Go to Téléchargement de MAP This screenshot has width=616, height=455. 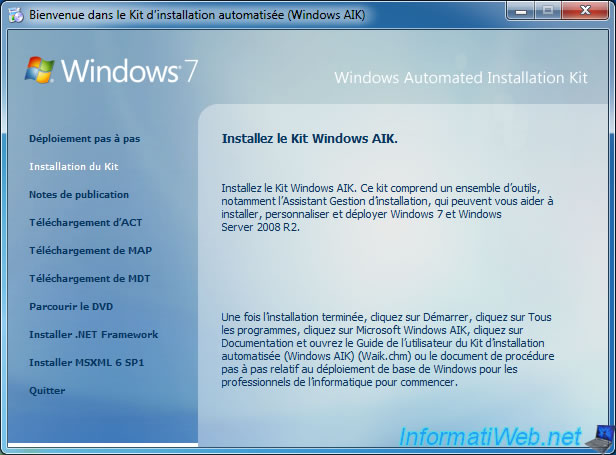90,250
